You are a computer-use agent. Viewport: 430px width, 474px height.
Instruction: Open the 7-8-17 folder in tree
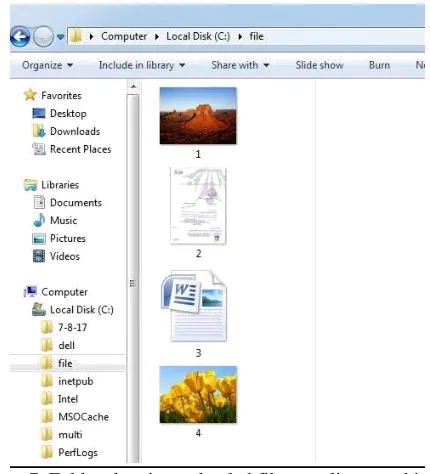pos(73,328)
